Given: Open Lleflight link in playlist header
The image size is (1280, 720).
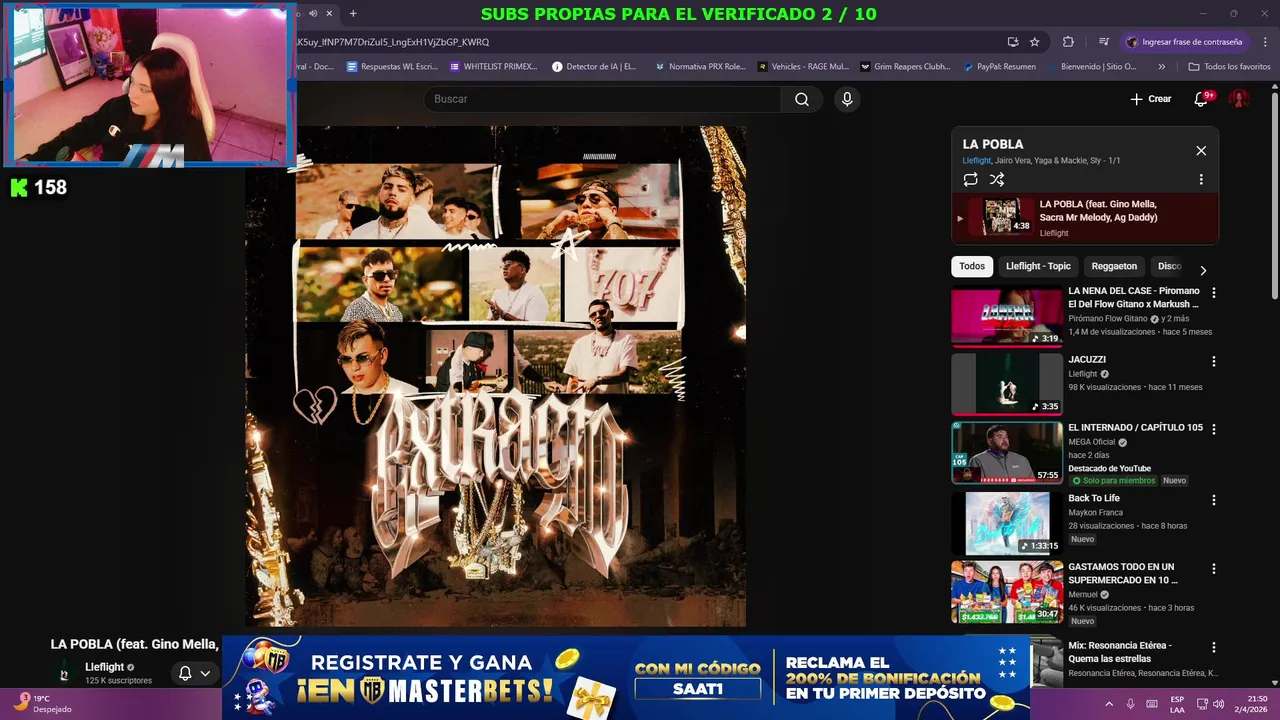Looking at the screenshot, I should pos(976,161).
